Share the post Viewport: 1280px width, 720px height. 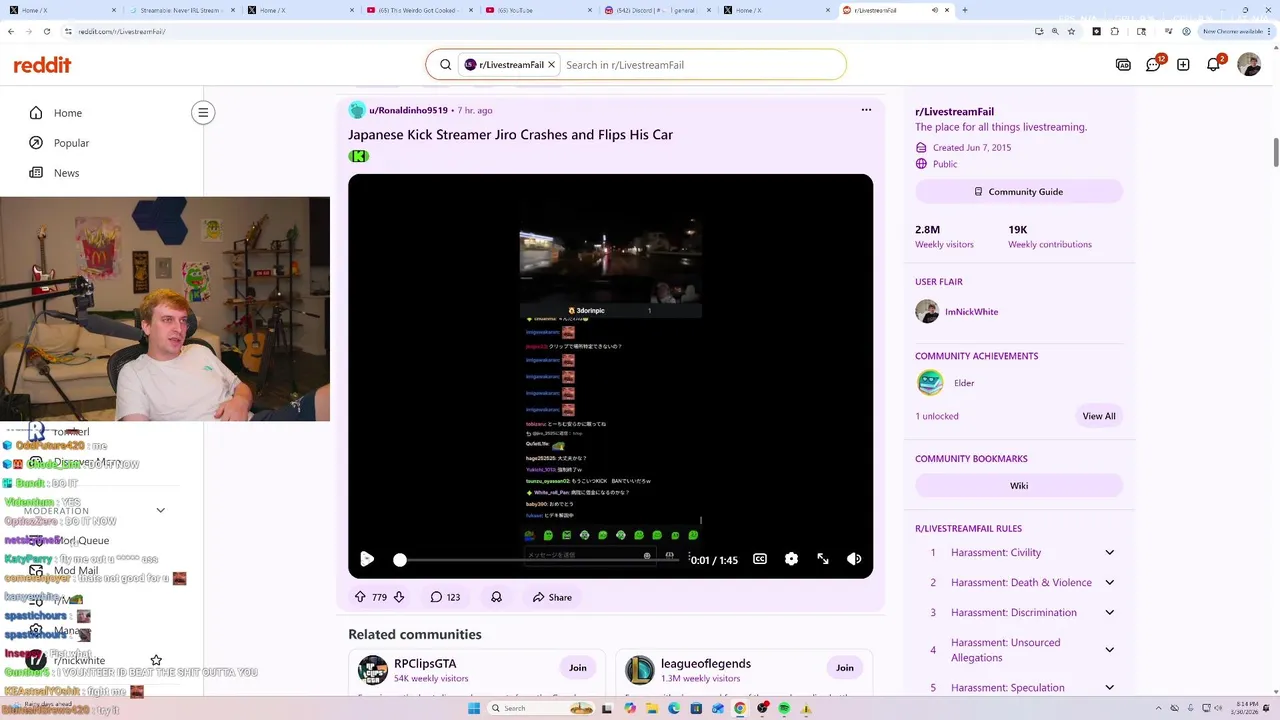click(552, 597)
